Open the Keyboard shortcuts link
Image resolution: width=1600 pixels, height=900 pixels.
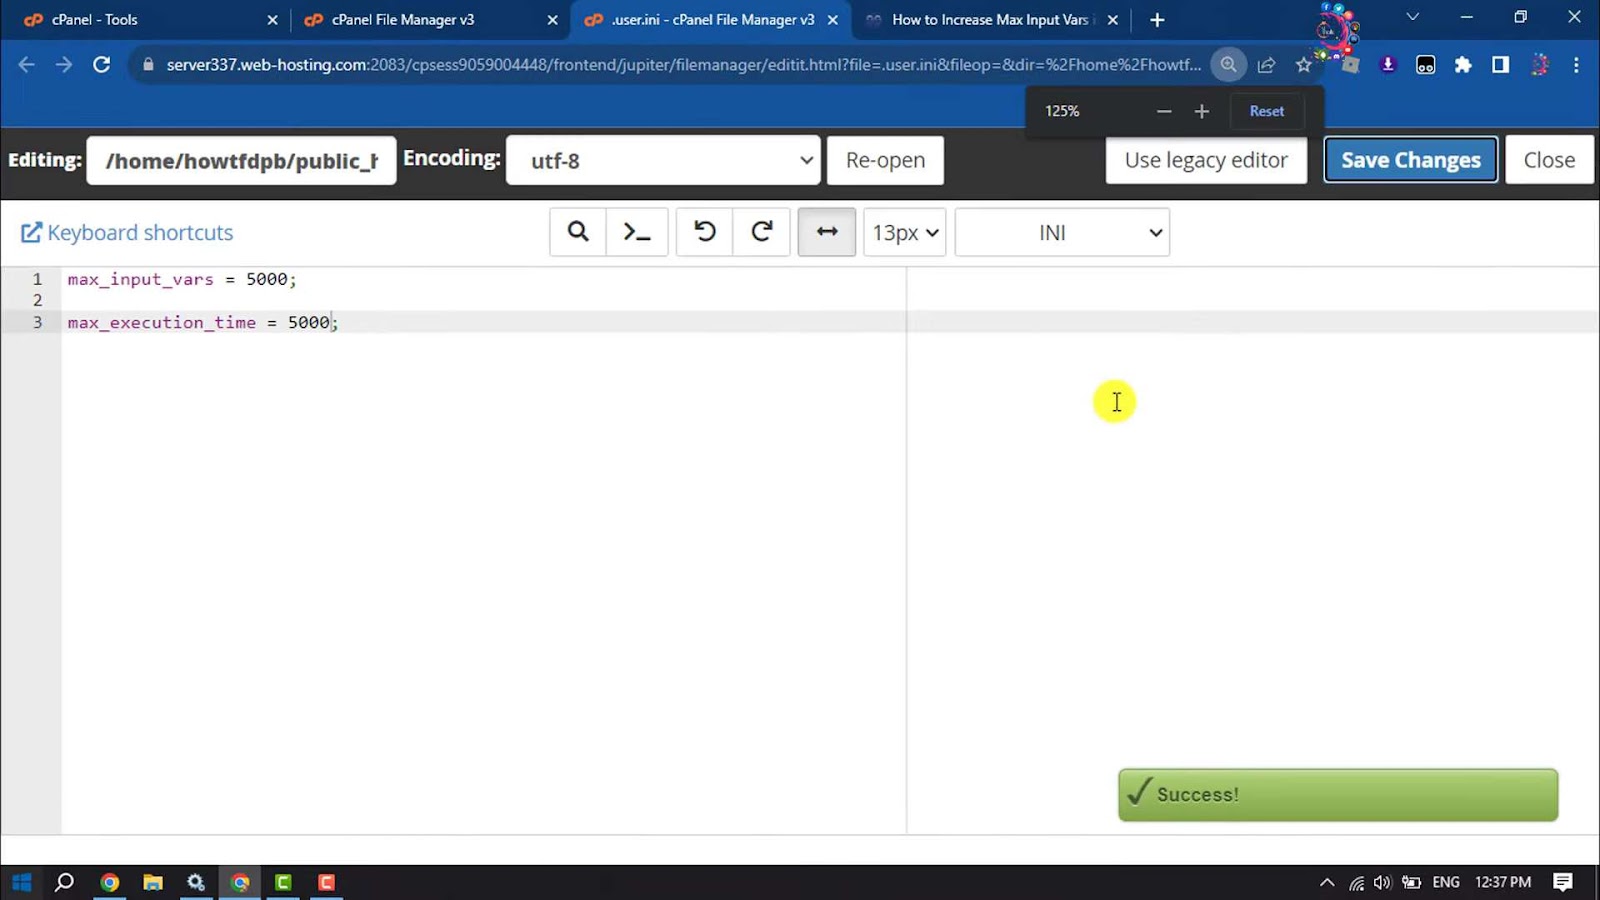(128, 233)
